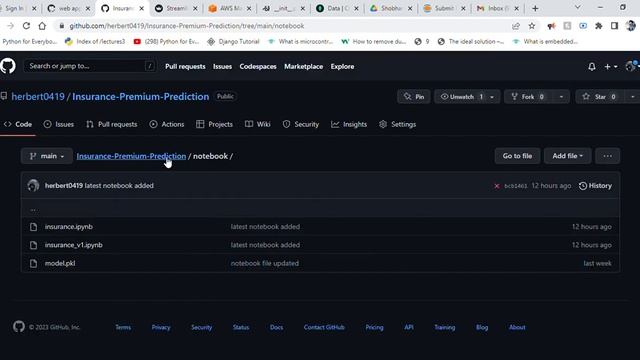640x360 pixels.
Task: Toggle the browser side panel icon
Action: [x=614, y=26]
